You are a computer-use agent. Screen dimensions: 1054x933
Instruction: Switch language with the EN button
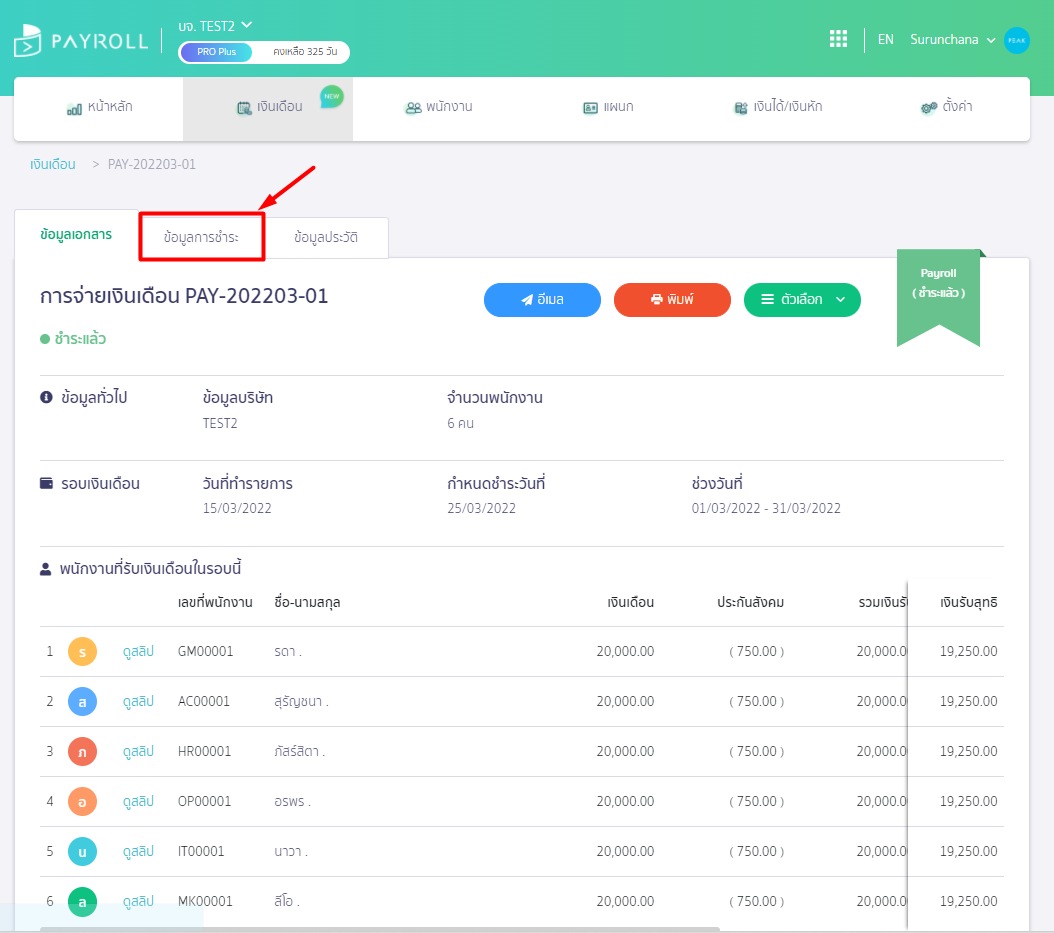[885, 40]
